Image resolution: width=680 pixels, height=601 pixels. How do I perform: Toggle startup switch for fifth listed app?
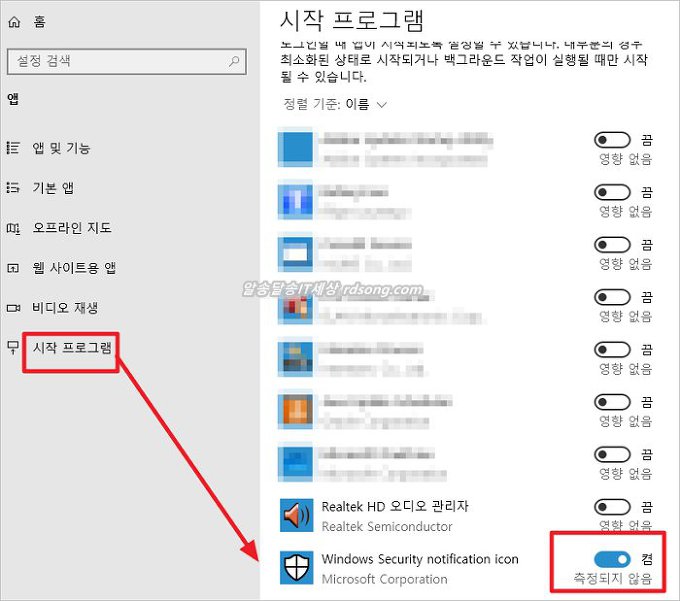pyautogui.click(x=612, y=350)
